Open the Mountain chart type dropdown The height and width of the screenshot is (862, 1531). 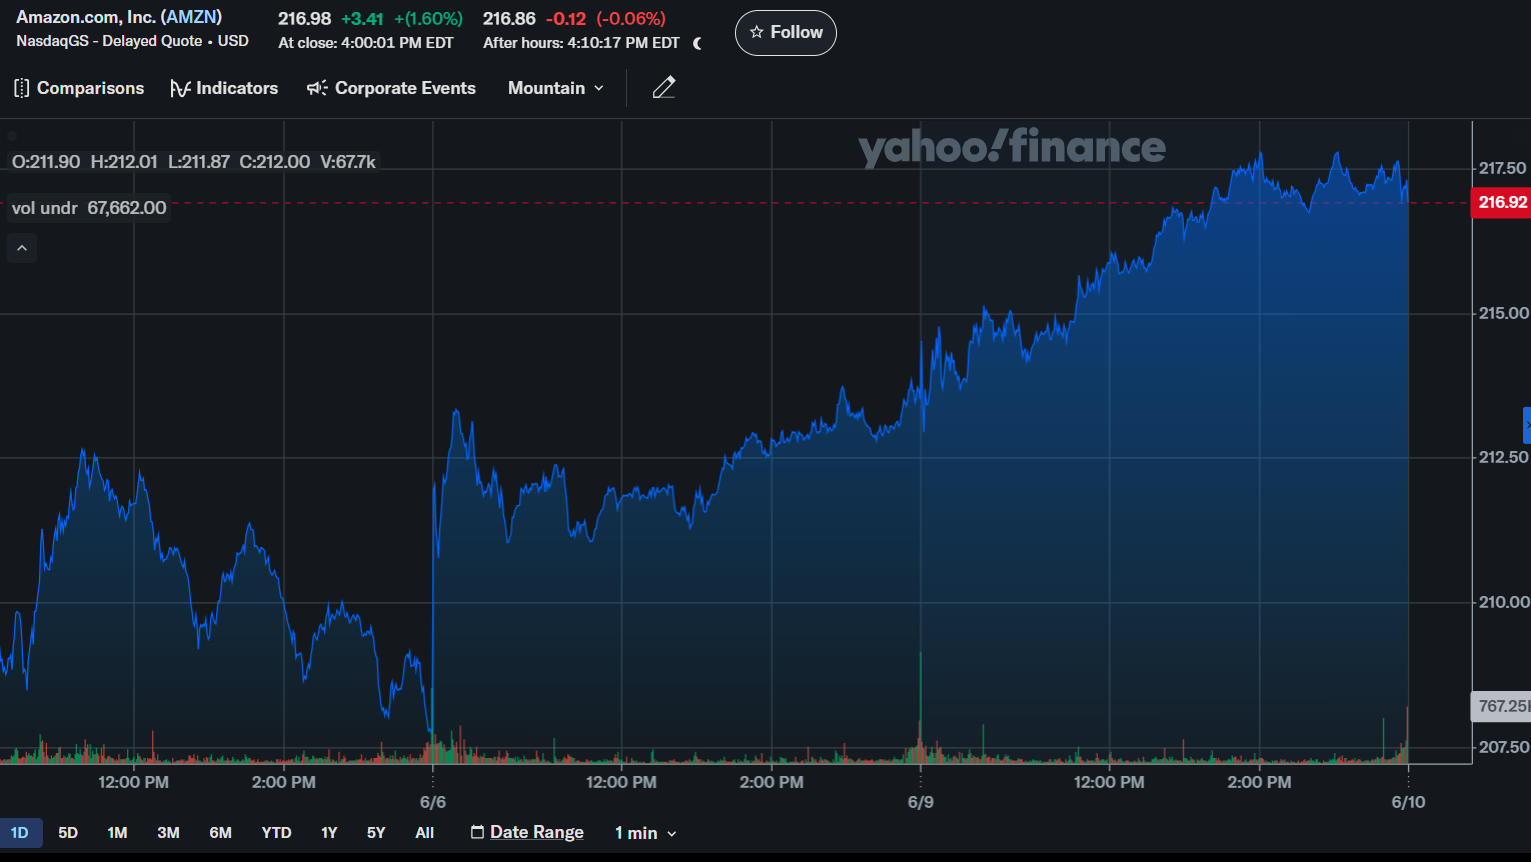[556, 88]
